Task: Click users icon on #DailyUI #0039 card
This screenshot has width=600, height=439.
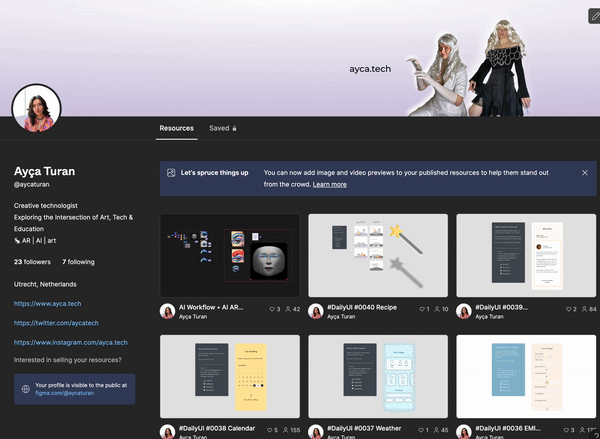Action: tap(584, 309)
